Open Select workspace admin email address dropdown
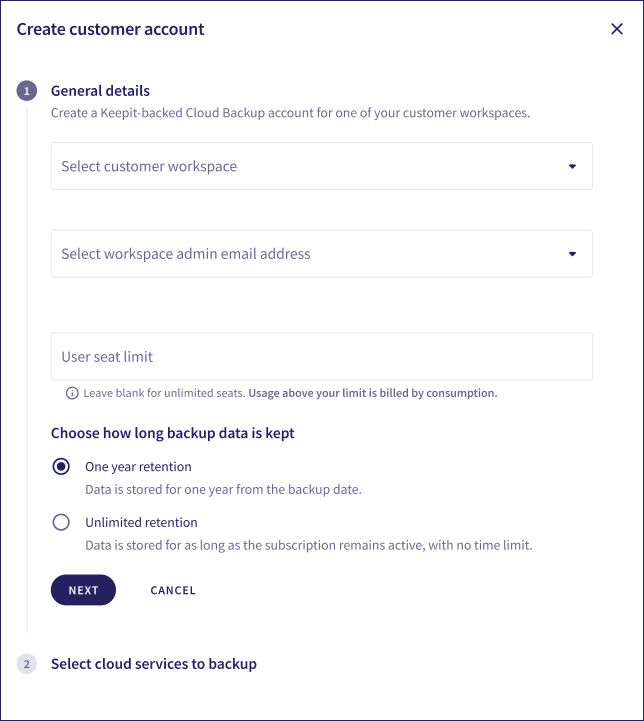The height and width of the screenshot is (721, 644). click(322, 254)
